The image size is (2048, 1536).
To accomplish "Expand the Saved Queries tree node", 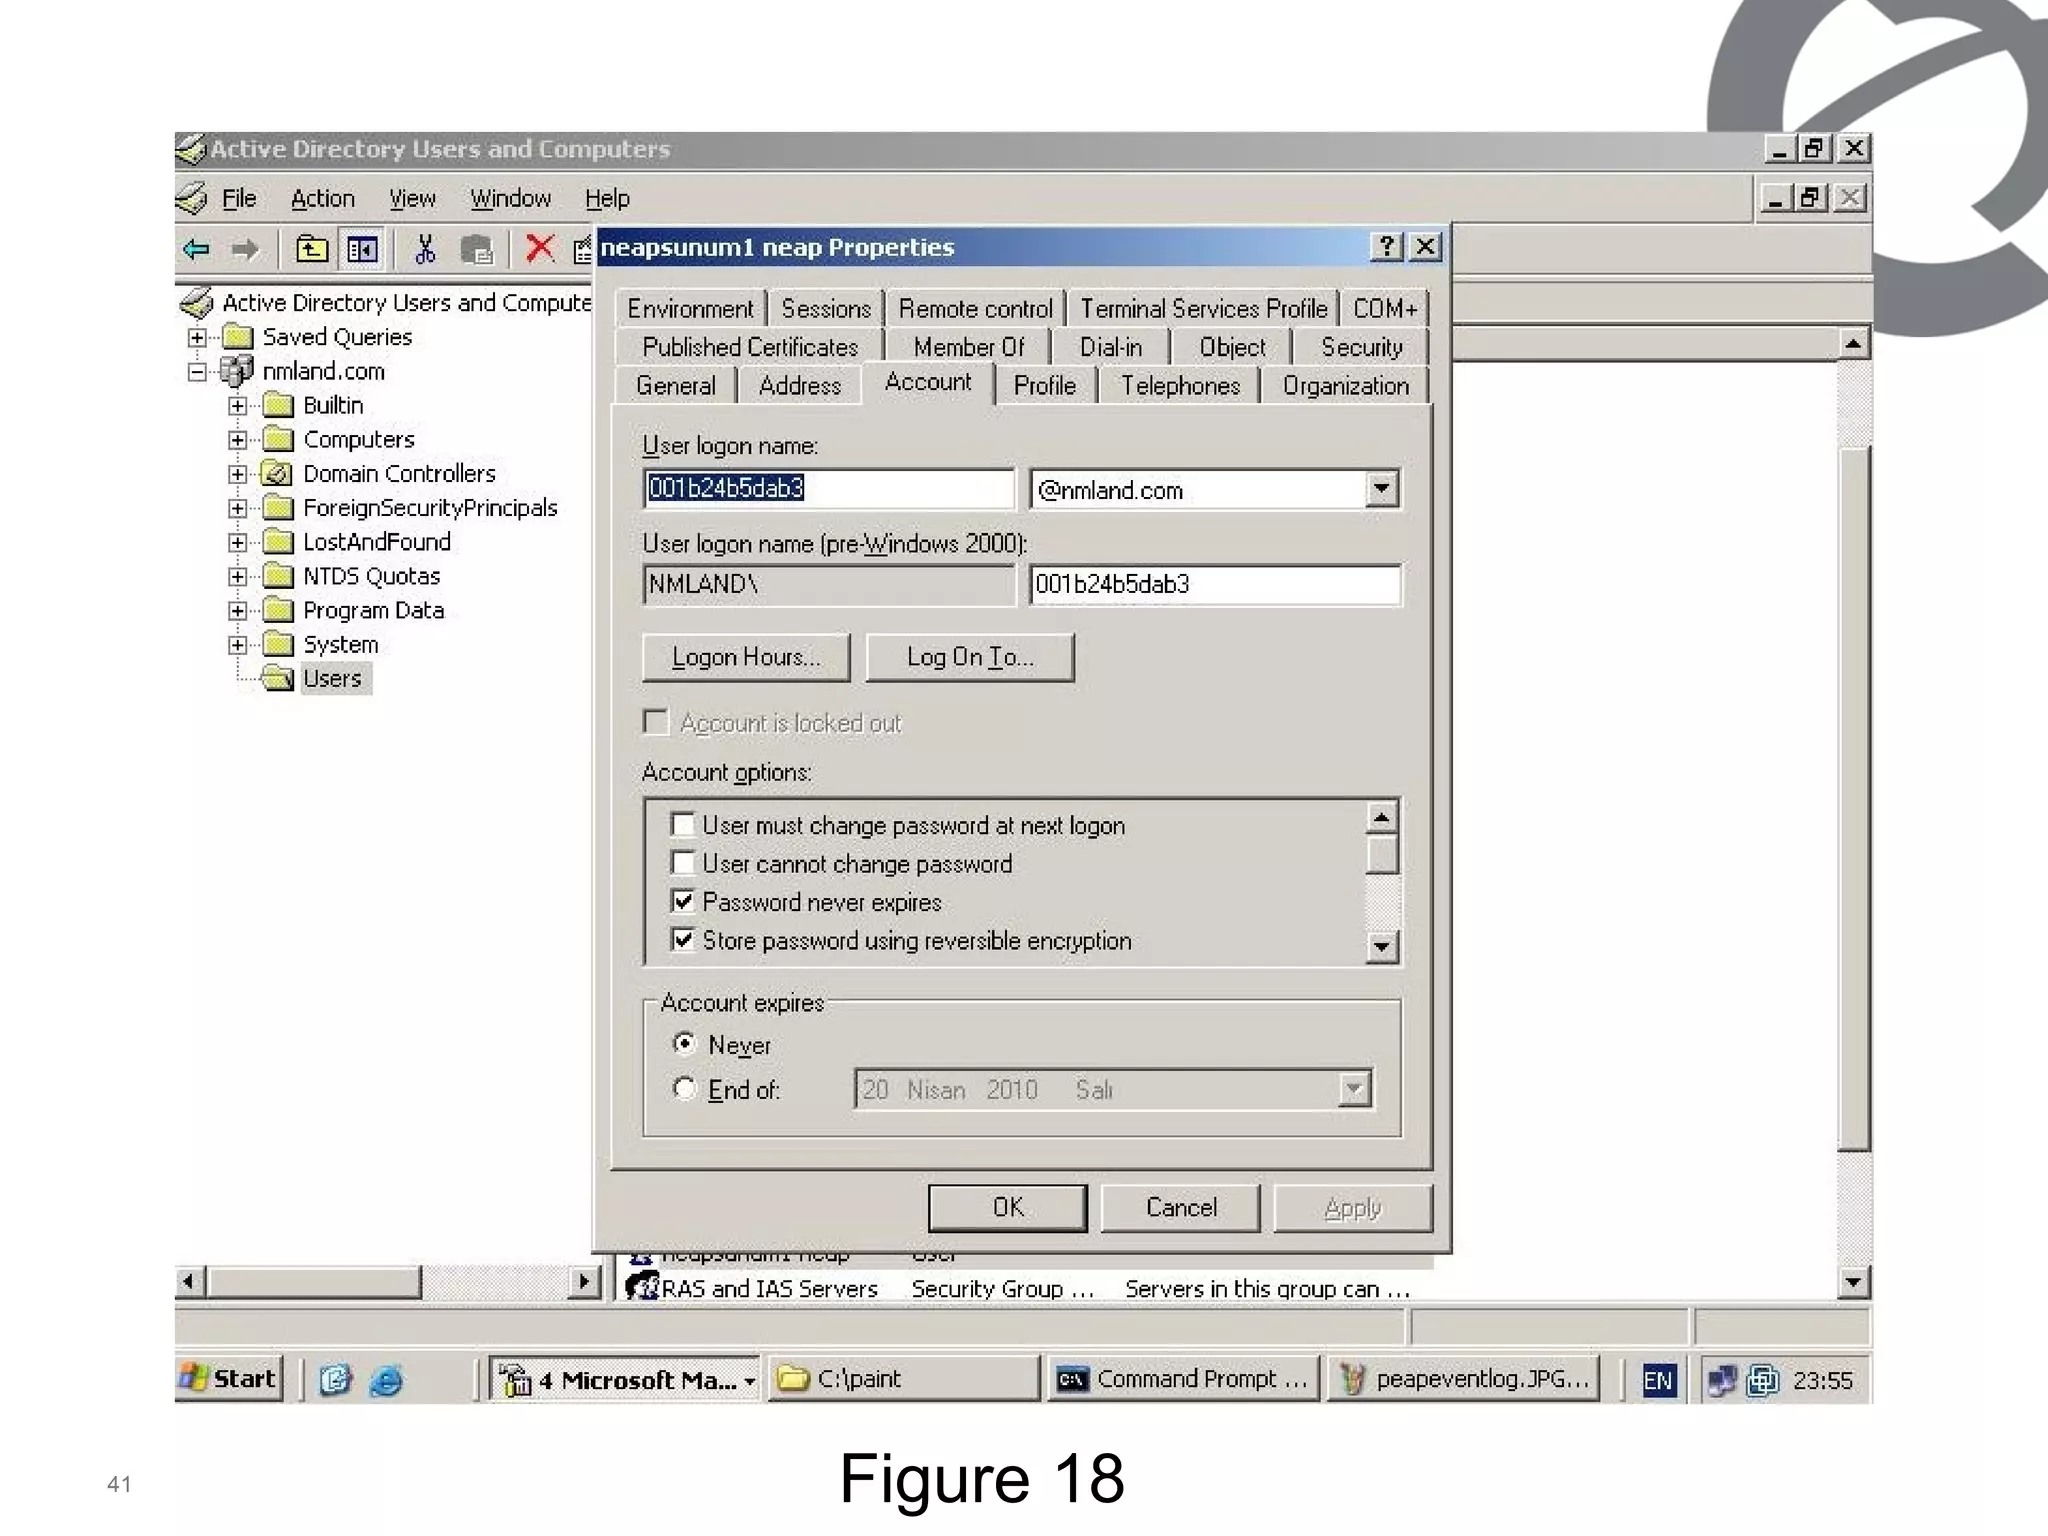I will point(197,337).
